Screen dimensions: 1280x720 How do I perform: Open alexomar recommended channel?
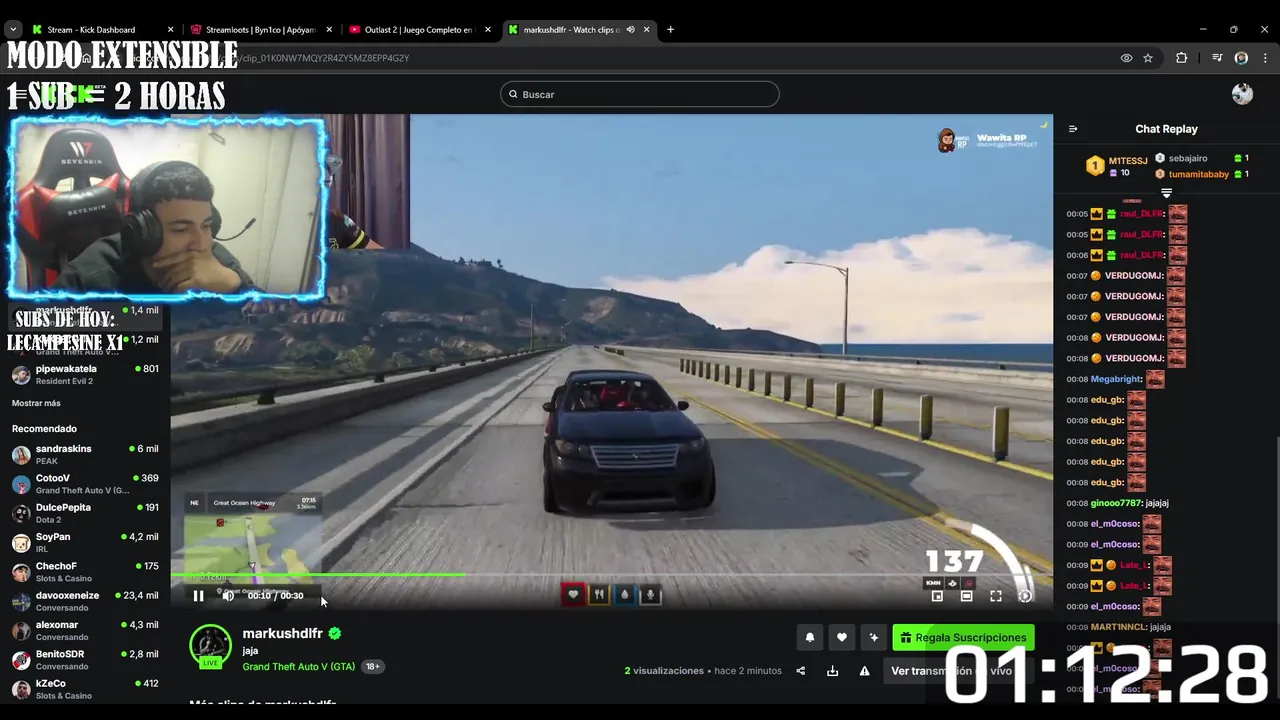tap(85, 630)
